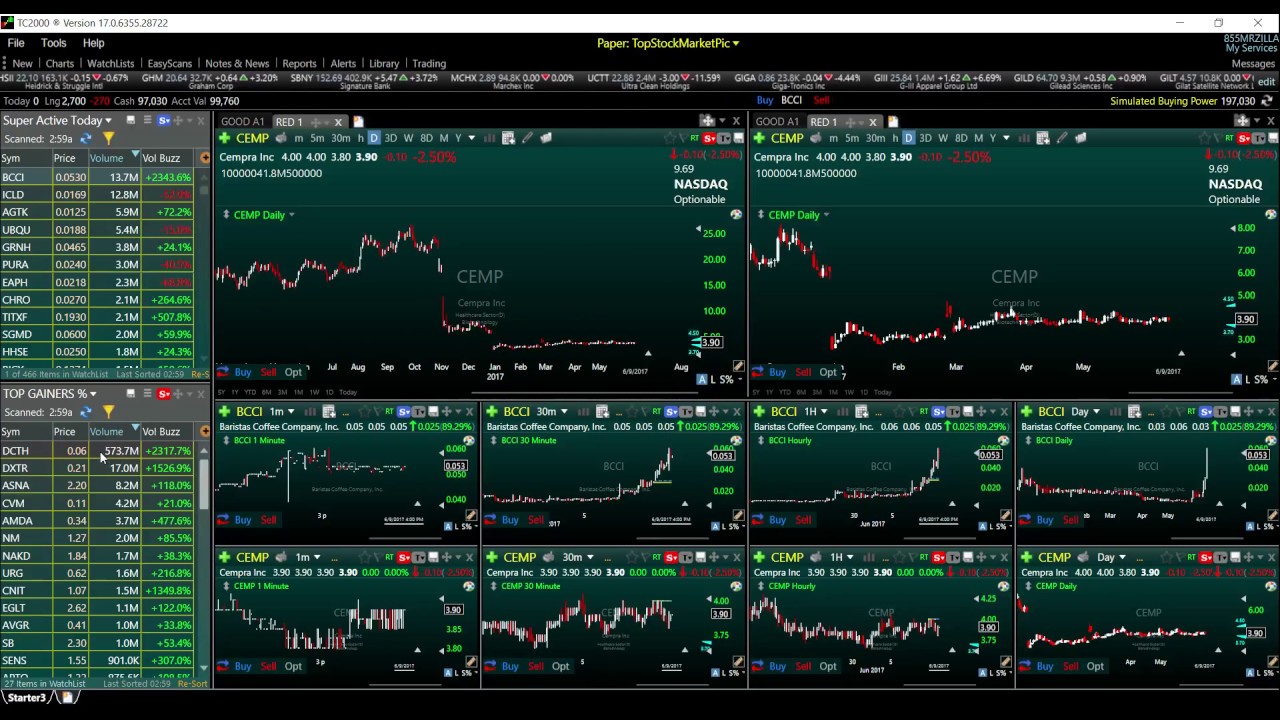Screen dimensions: 1280x720
Task: Open BCCI 1H timeframe dropdown
Action: pyautogui.click(x=825, y=411)
